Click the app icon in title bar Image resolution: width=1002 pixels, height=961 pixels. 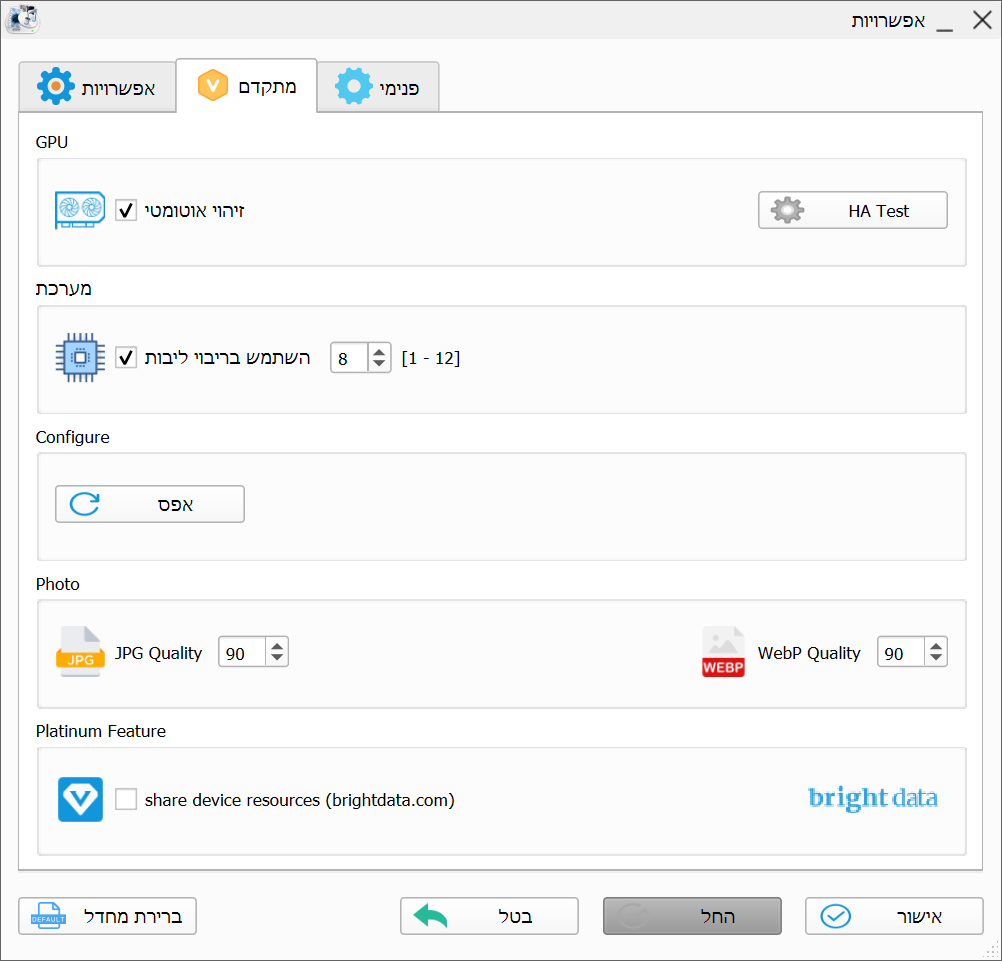point(22,19)
